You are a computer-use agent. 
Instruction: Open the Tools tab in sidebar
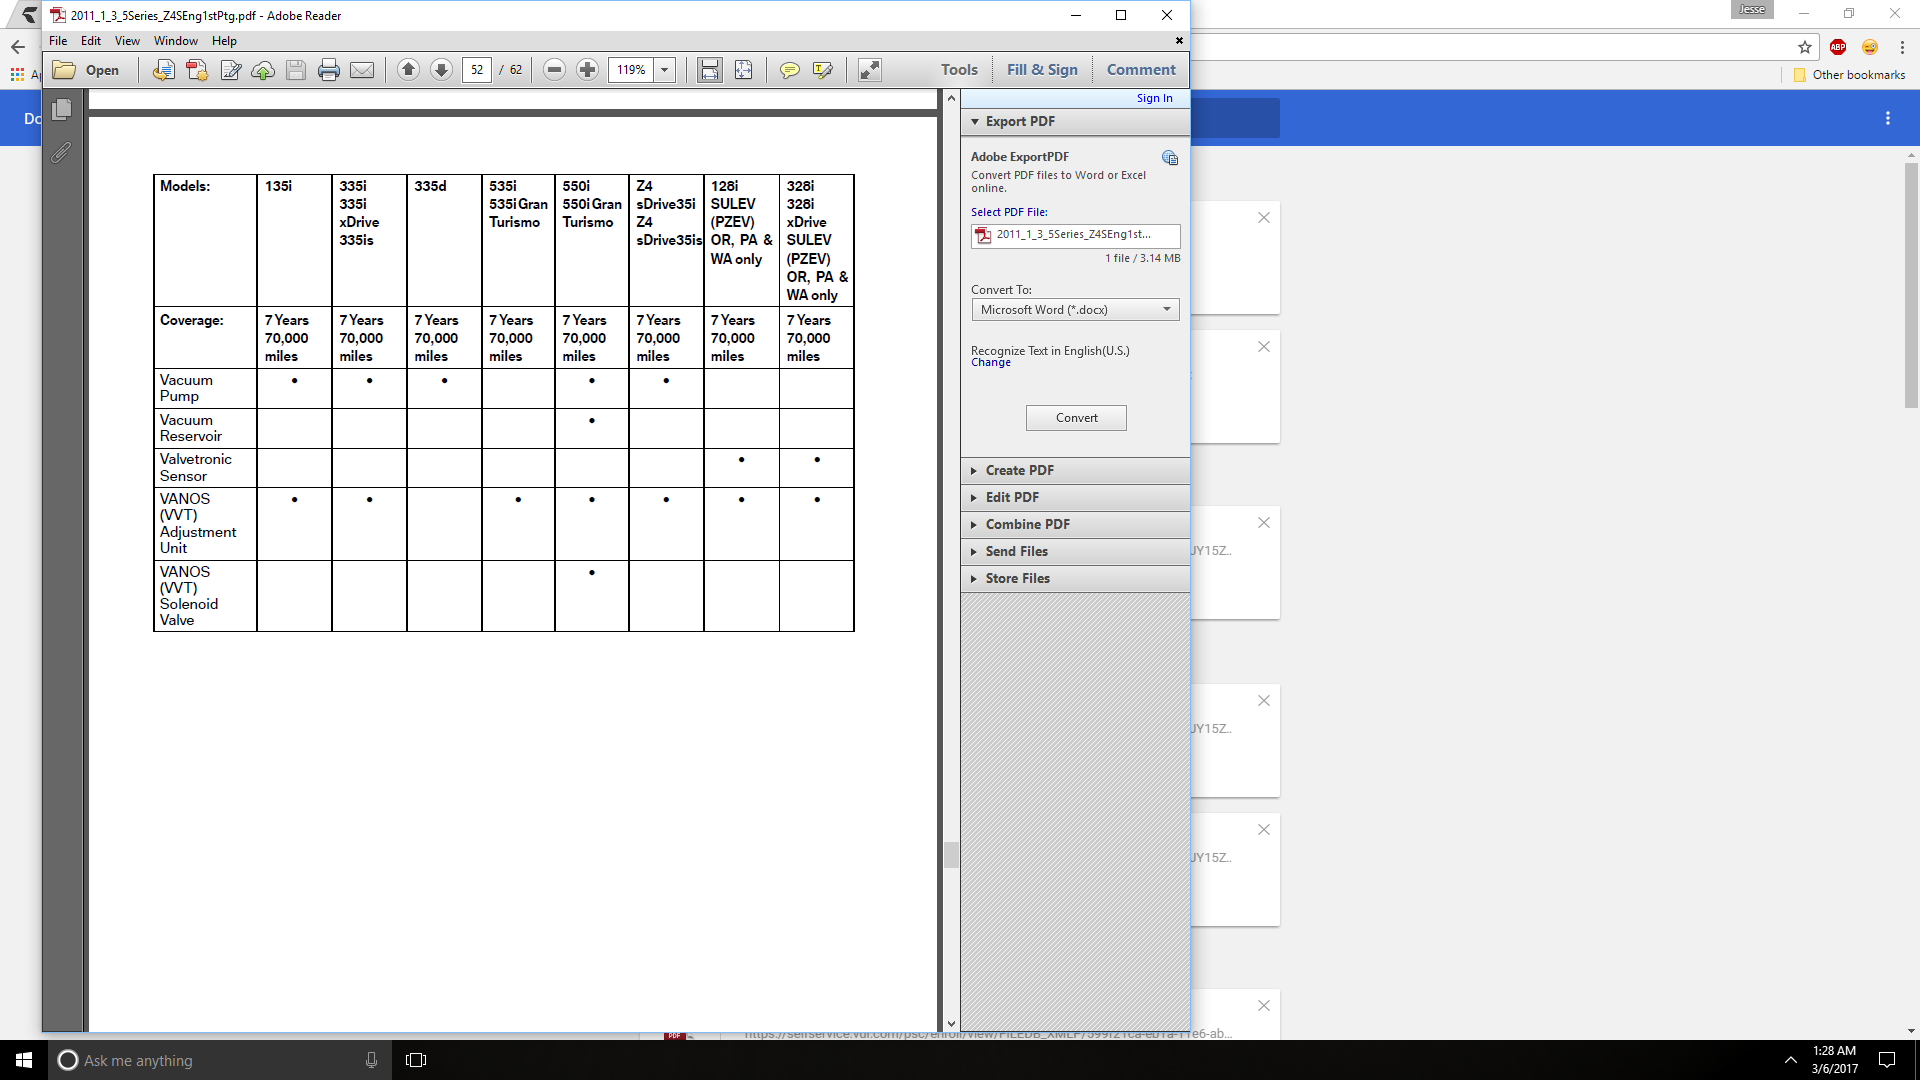pyautogui.click(x=957, y=69)
